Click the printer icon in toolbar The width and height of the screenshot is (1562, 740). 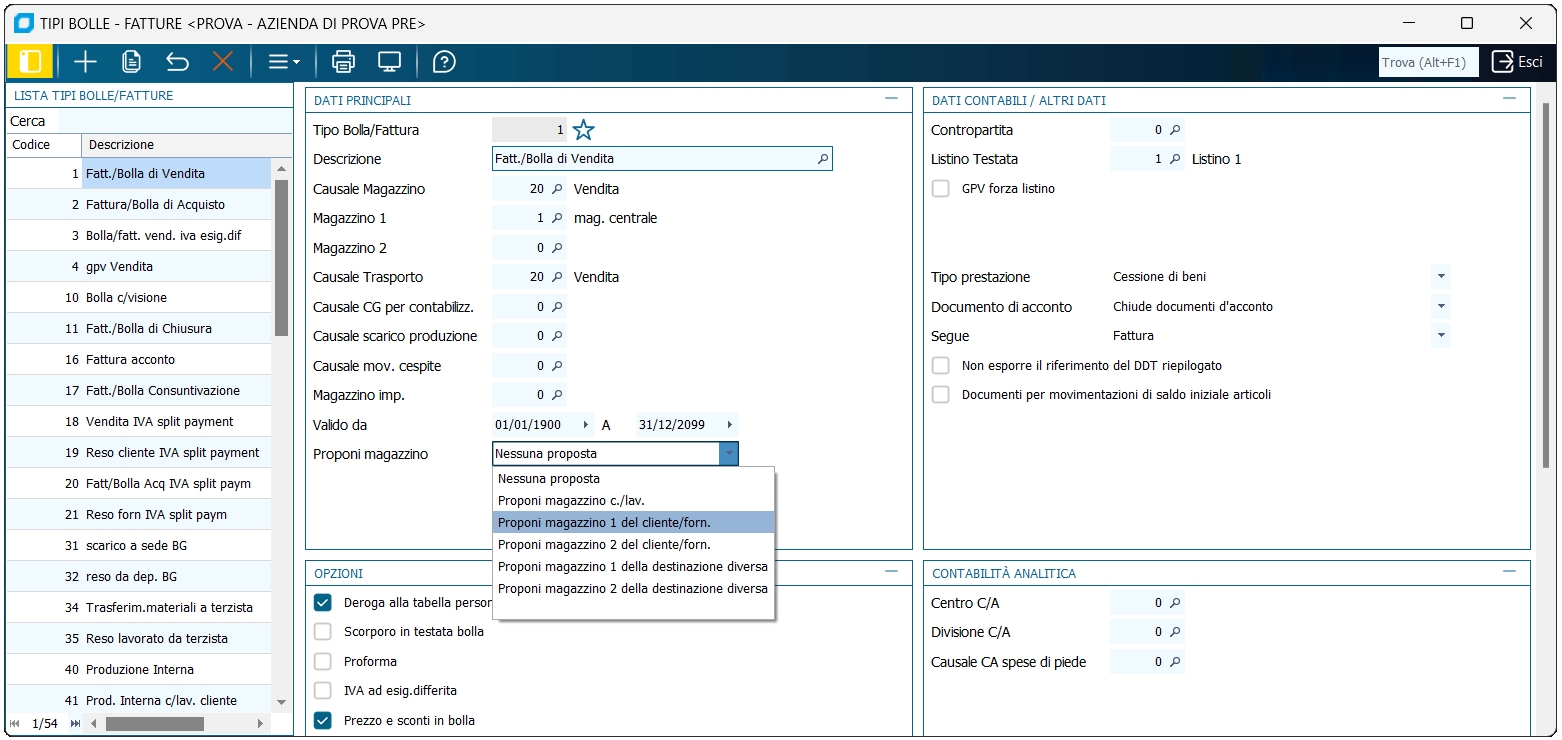click(x=343, y=62)
